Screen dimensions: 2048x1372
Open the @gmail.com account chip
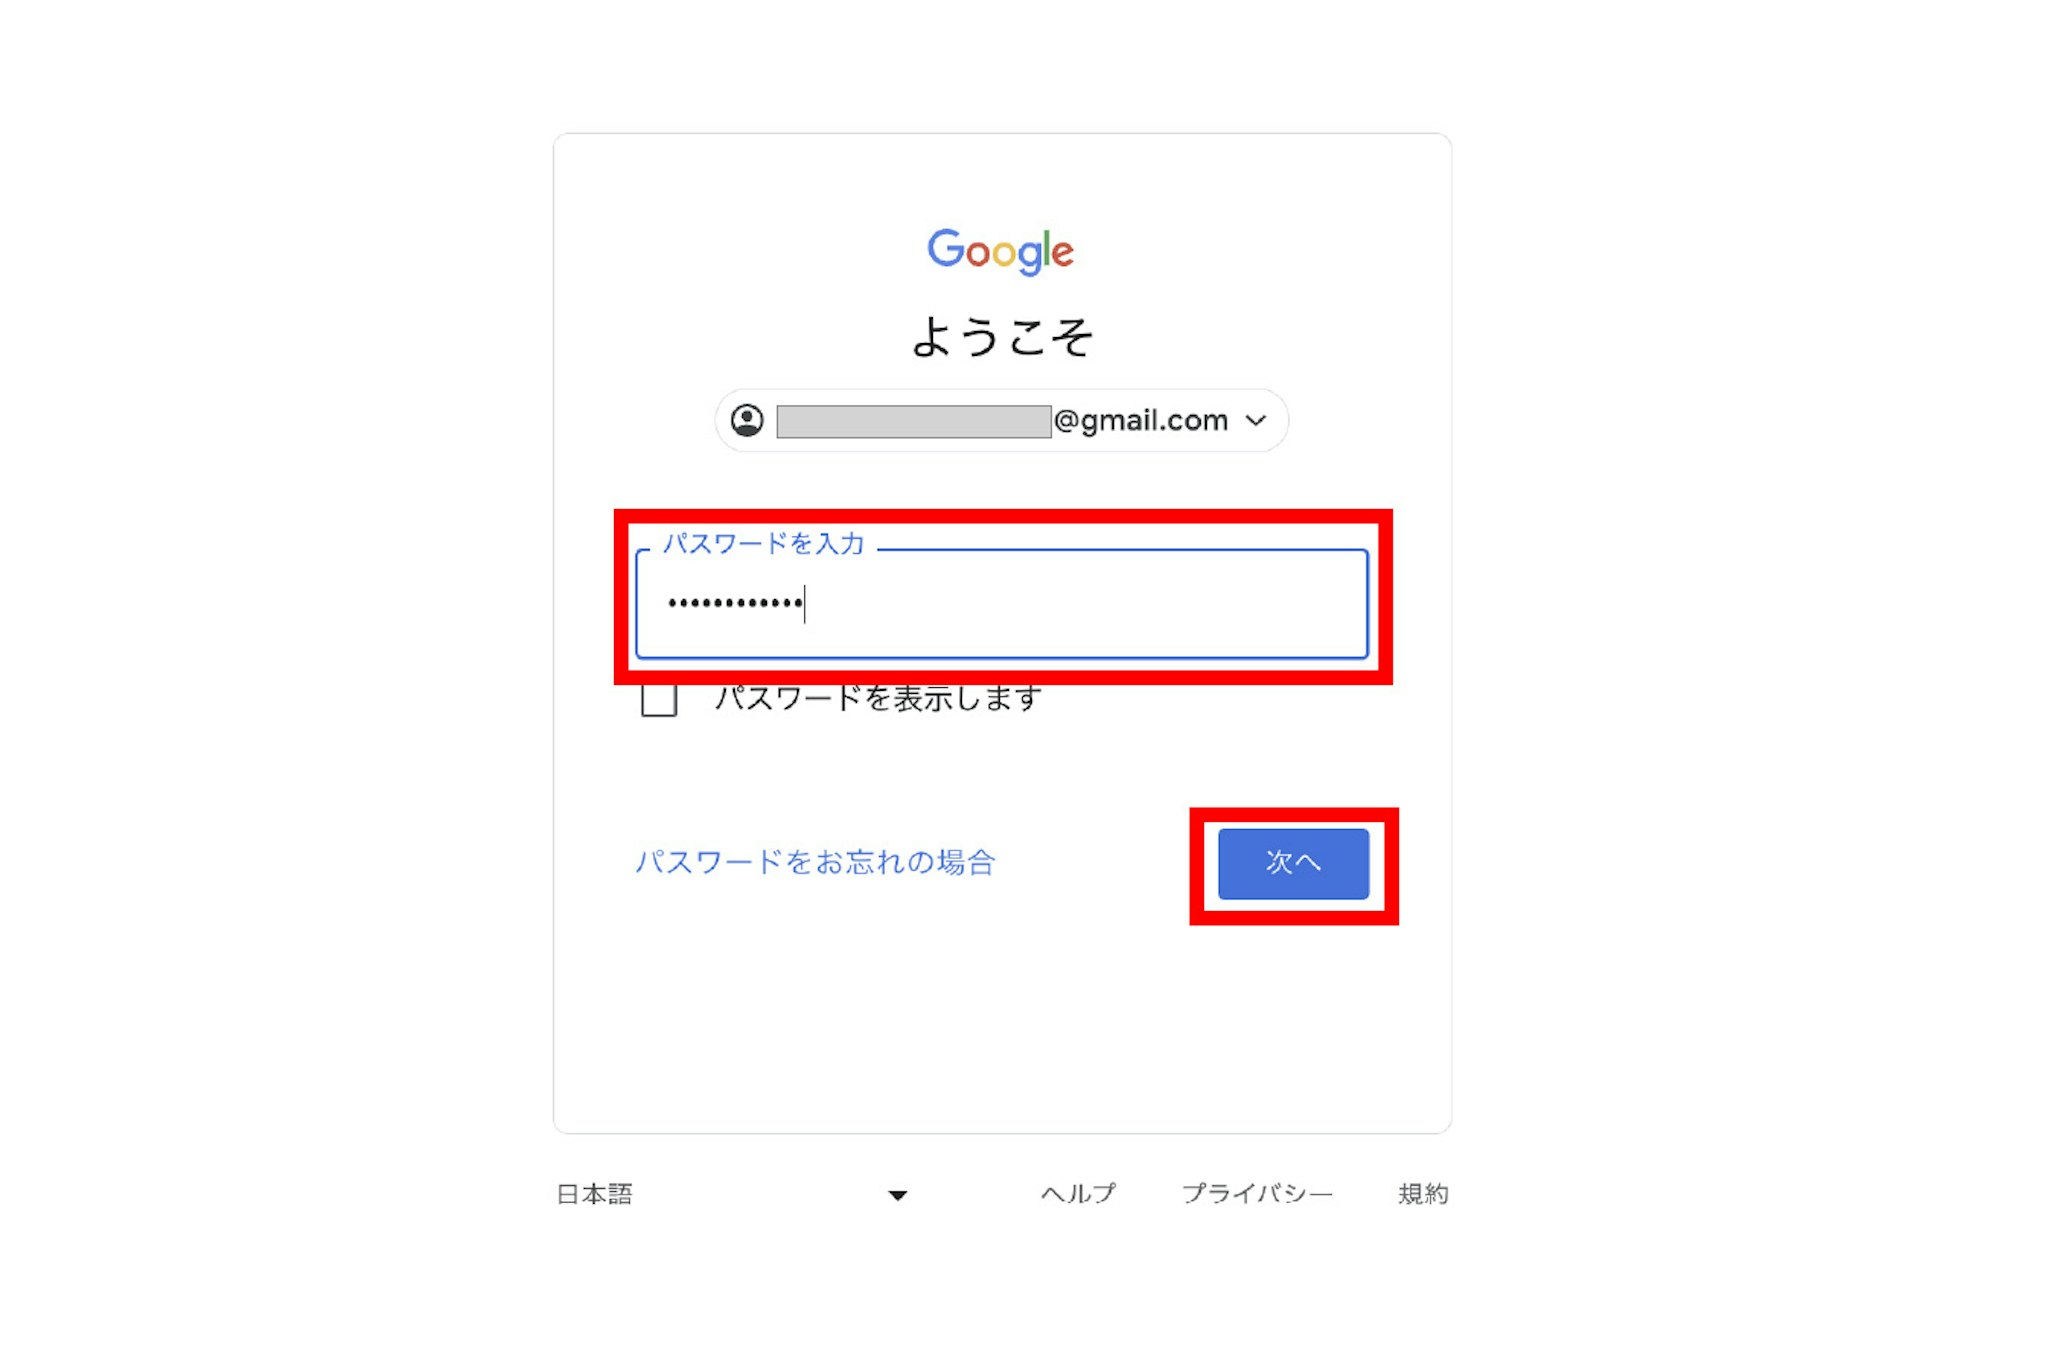point(1001,420)
